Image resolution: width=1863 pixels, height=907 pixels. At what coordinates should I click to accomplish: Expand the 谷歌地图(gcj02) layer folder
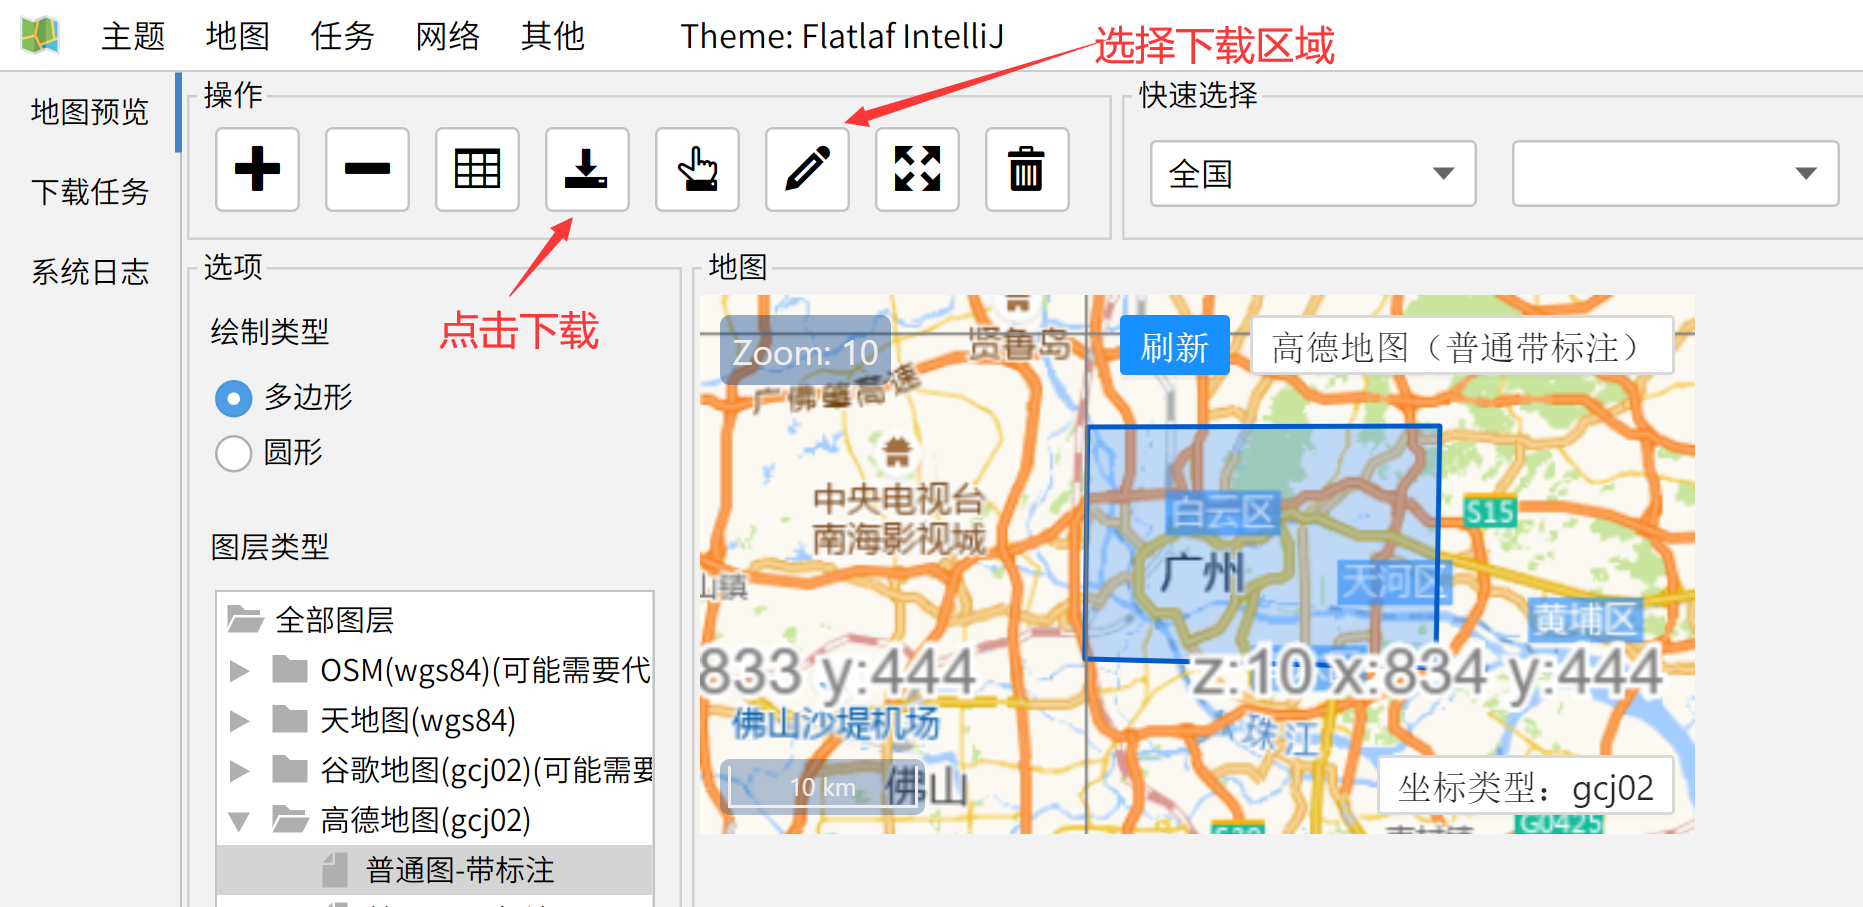pyautogui.click(x=239, y=771)
